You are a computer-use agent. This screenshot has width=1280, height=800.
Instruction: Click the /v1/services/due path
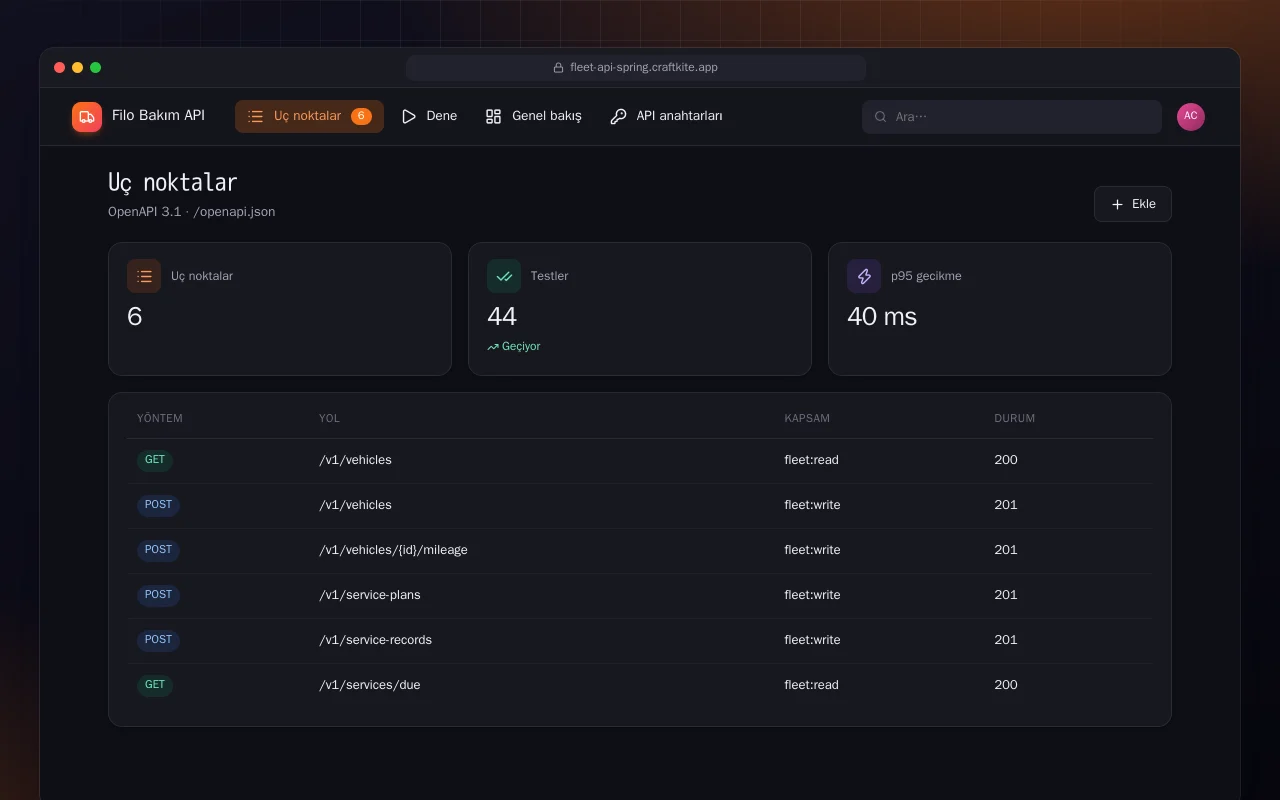[x=369, y=685]
